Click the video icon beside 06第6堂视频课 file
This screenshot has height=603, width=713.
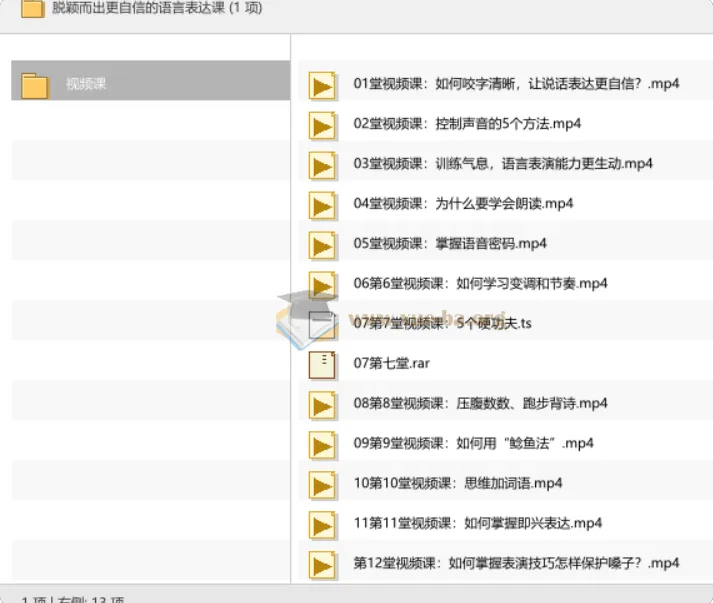click(322, 285)
